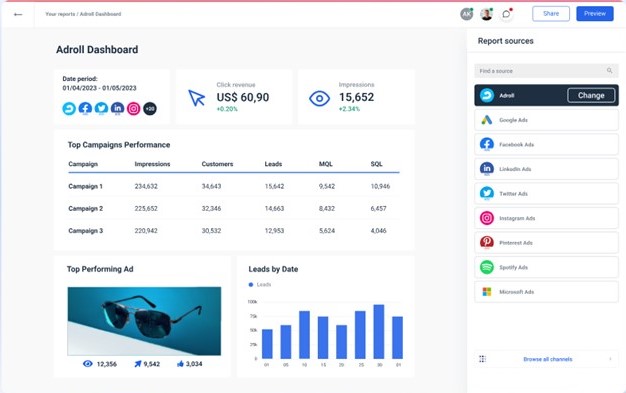Toggle the Leads legend in chart

coord(260,284)
